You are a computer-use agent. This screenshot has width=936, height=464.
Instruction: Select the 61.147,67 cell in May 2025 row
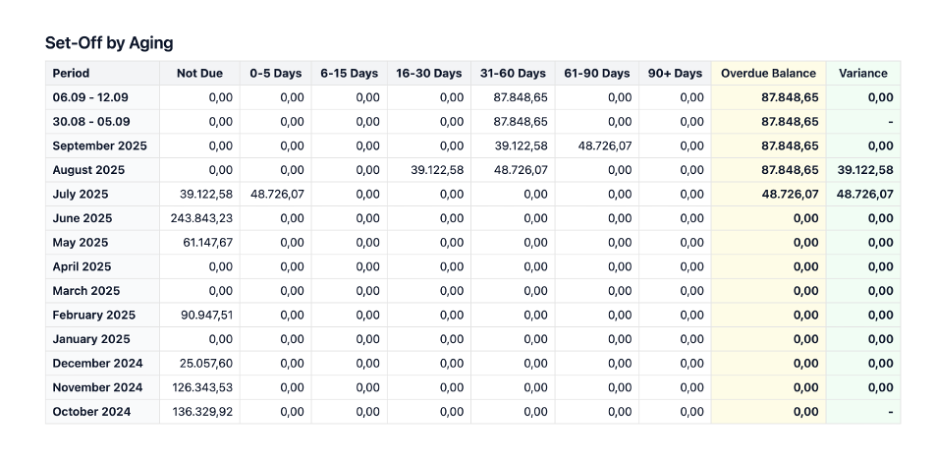tap(207, 243)
